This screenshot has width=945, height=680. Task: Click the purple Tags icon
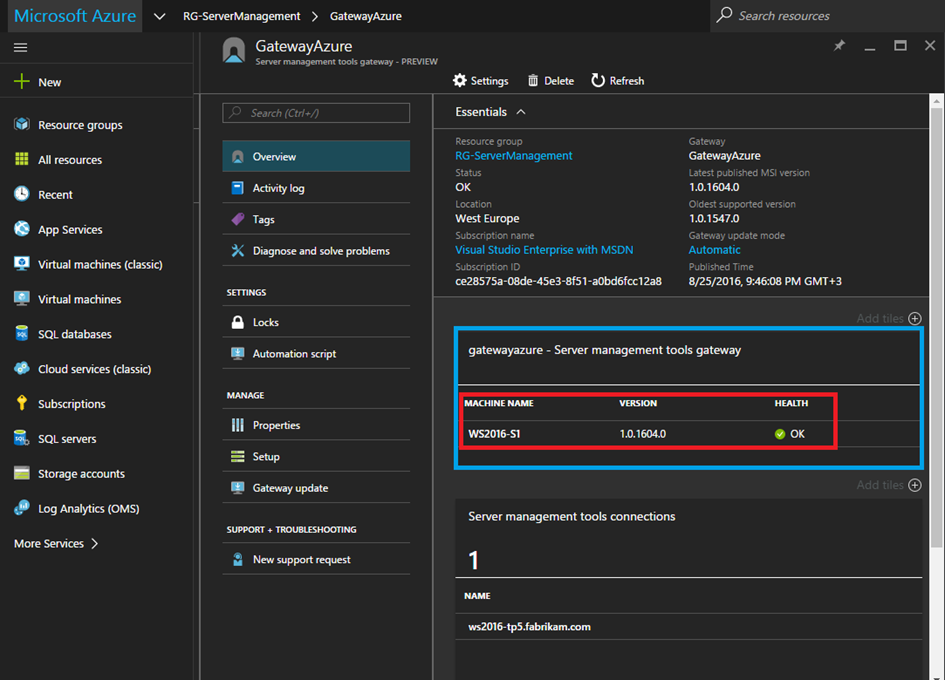point(238,219)
